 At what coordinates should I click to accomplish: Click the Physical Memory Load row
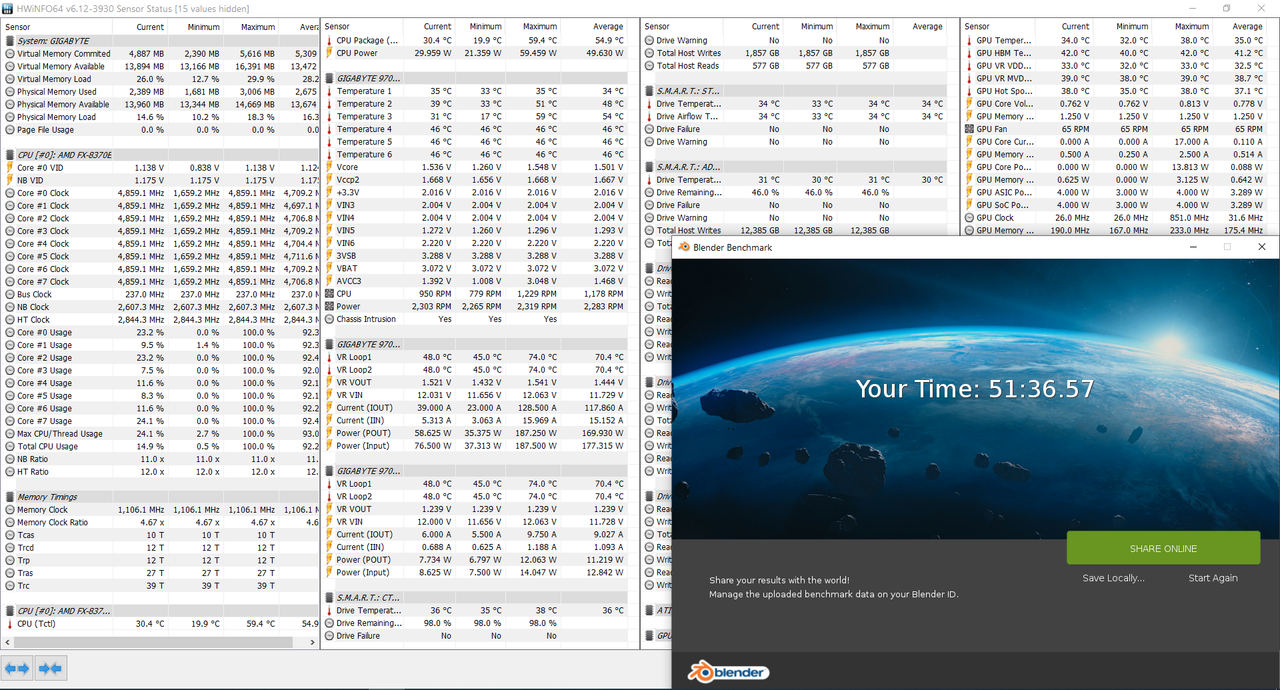(160, 117)
